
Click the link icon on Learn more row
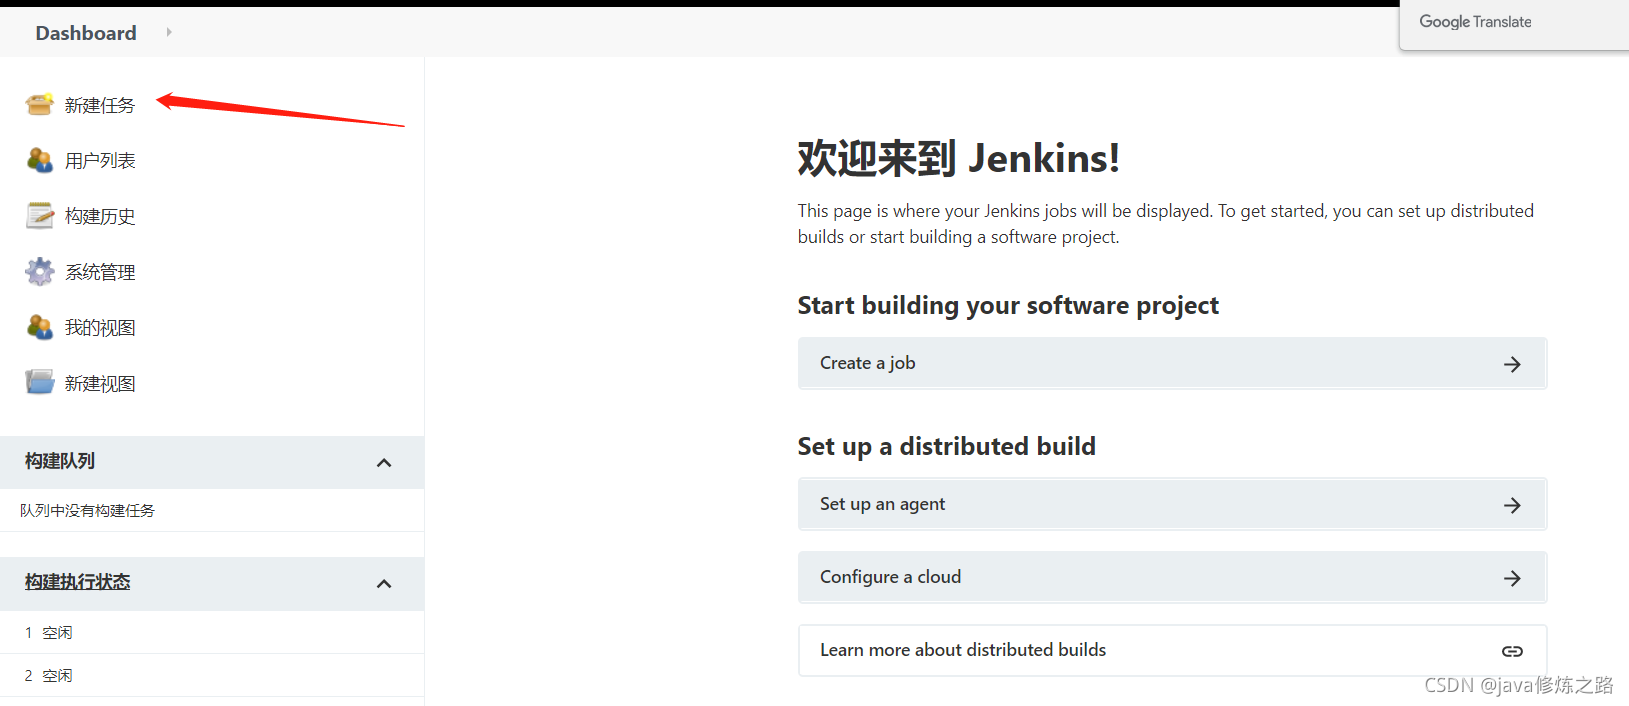tap(1512, 651)
